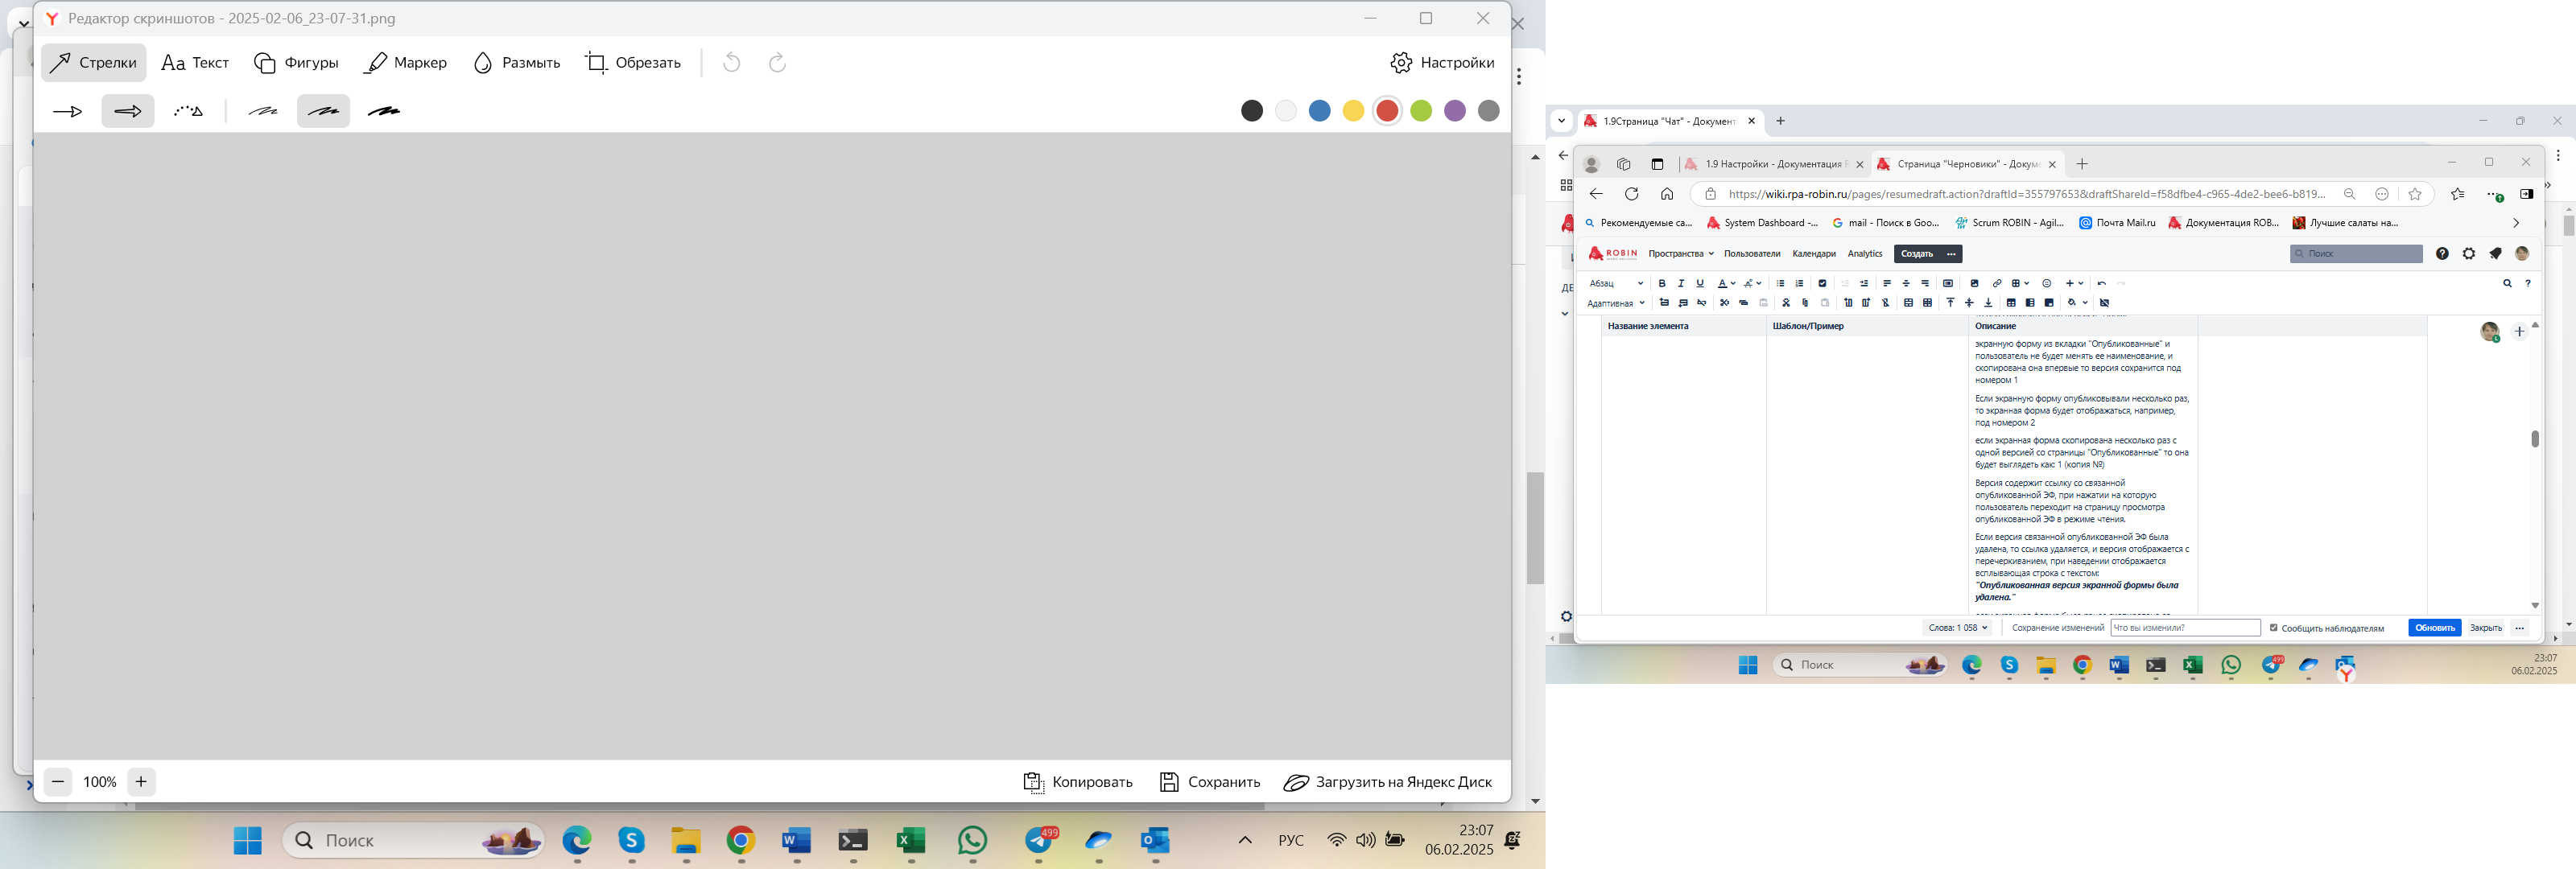Switch to the Страница "Черновики" browser tab
Viewport: 2576px width, 869px height.
coord(1967,164)
